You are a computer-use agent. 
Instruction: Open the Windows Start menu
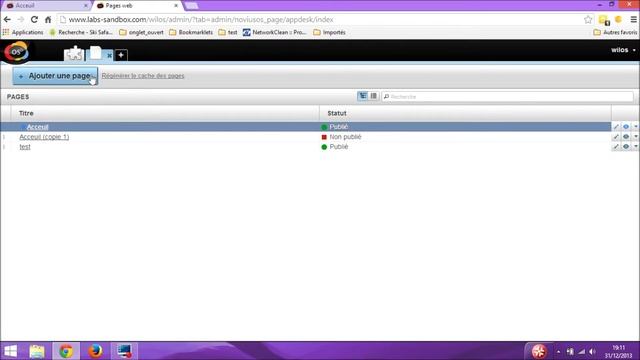(11, 351)
